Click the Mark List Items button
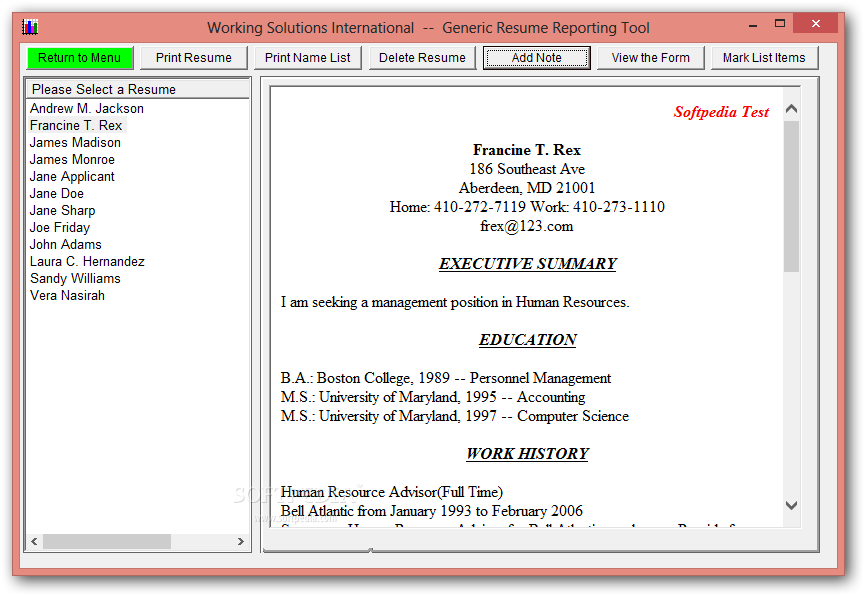The width and height of the screenshot is (865, 596). (x=764, y=58)
